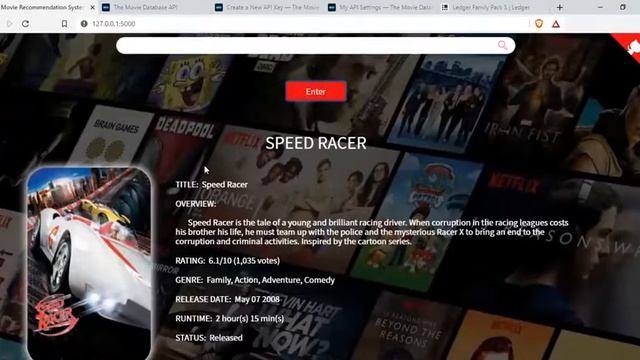The height and width of the screenshot is (360, 640).
Task: Click the forward navigation arrow
Action: [x=9, y=24]
